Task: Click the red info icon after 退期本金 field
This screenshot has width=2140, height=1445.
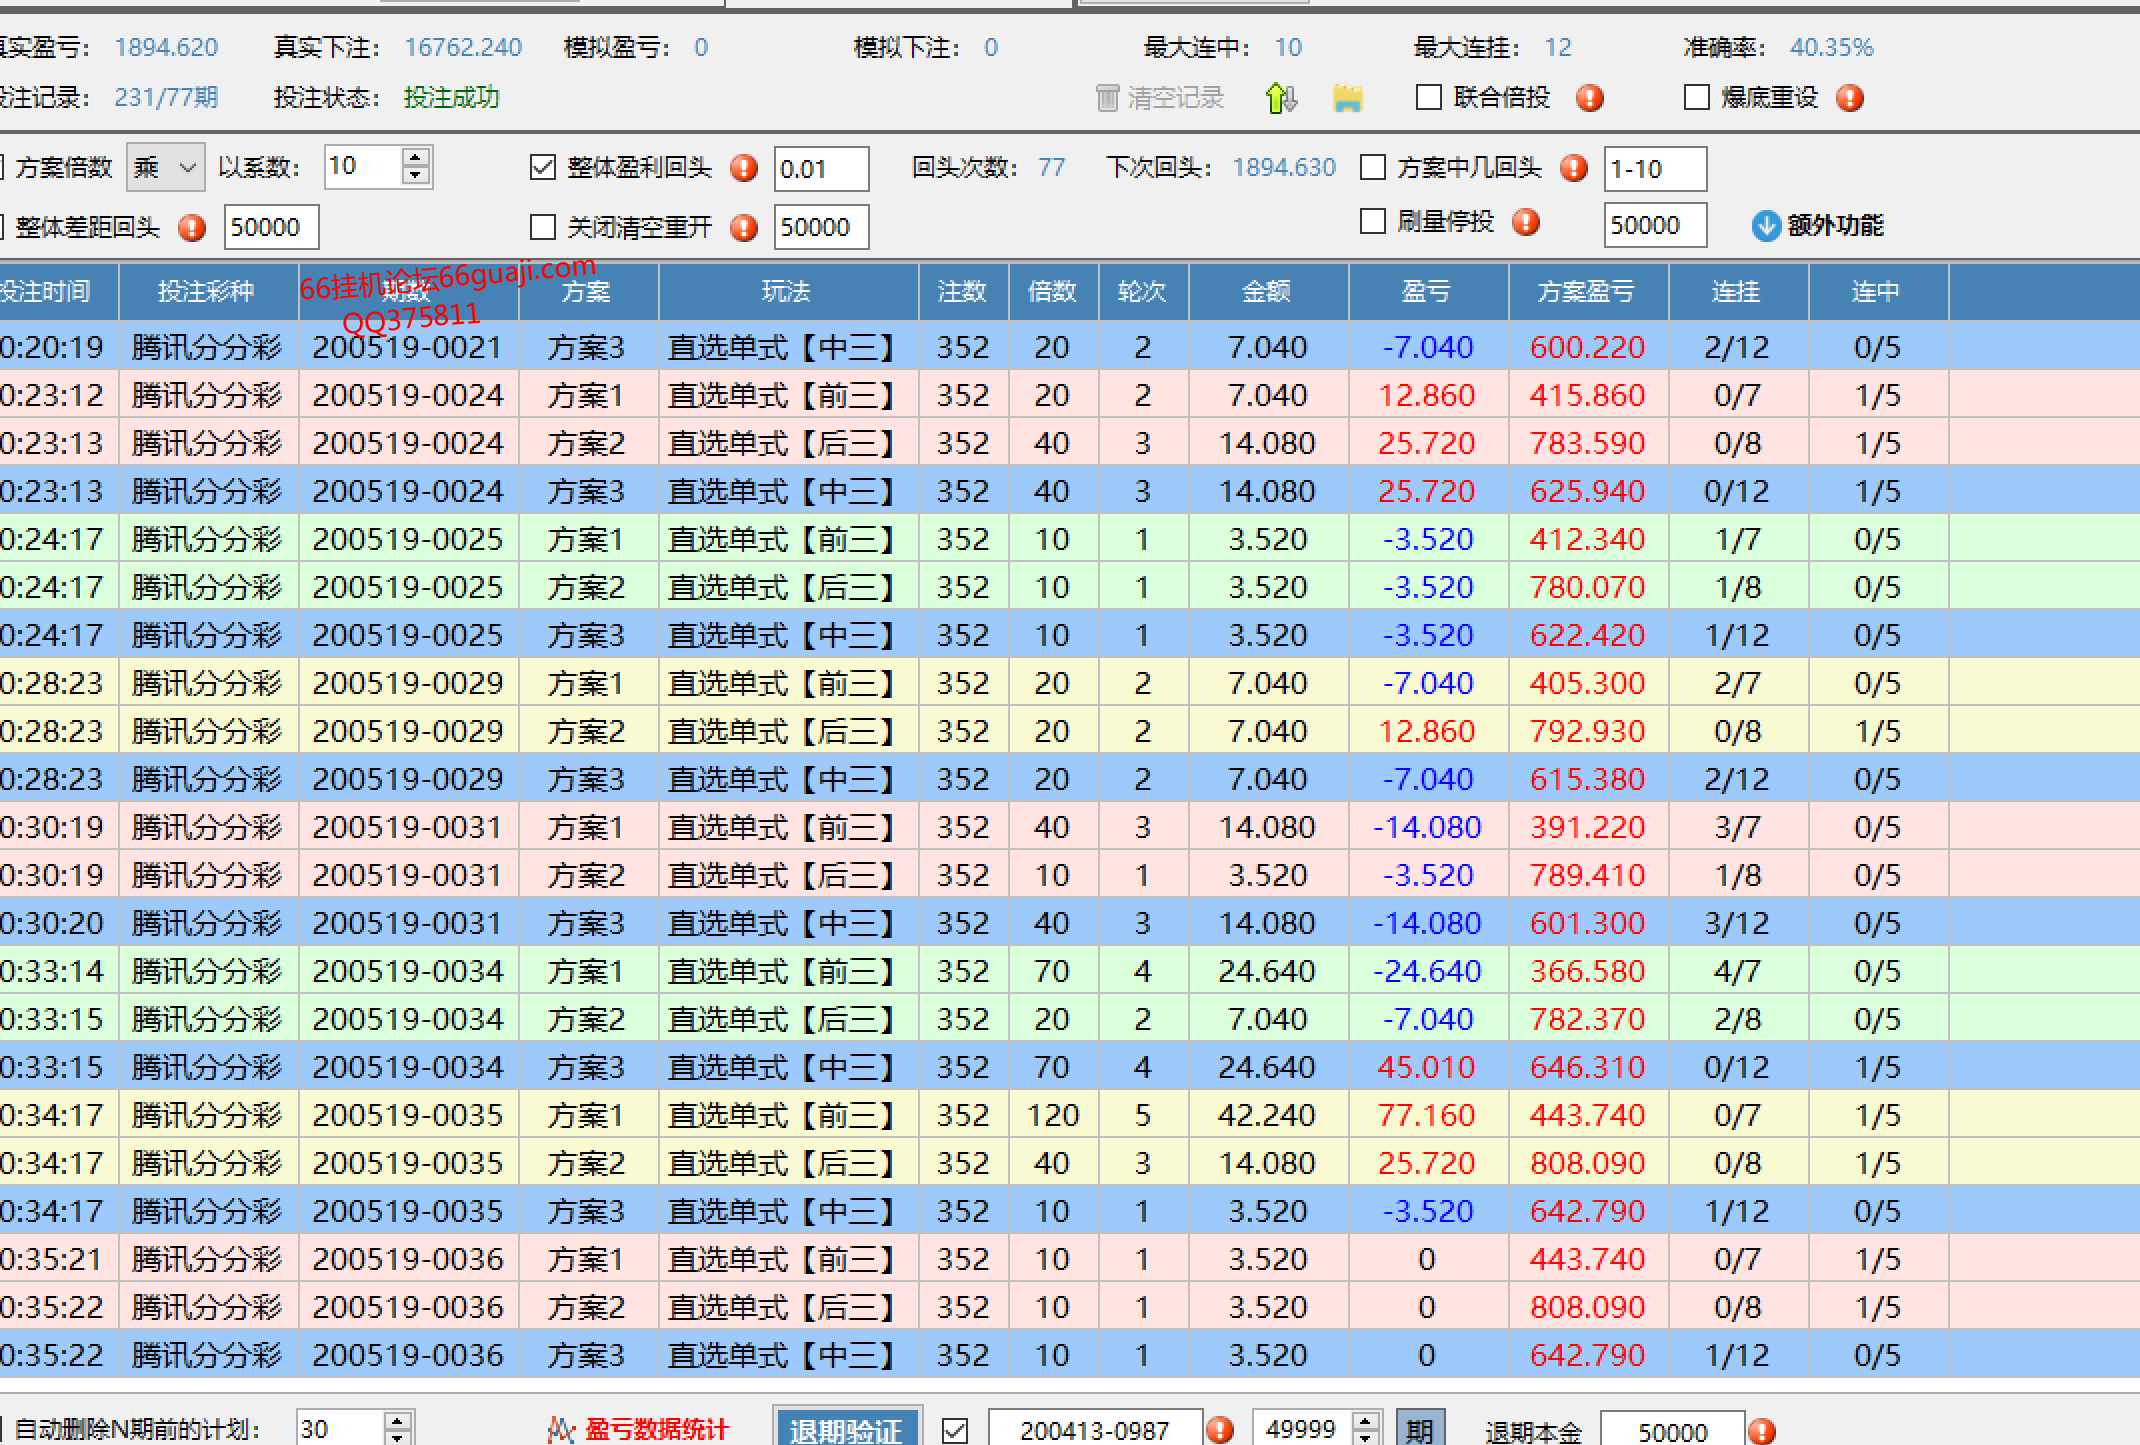Action: click(1762, 1431)
